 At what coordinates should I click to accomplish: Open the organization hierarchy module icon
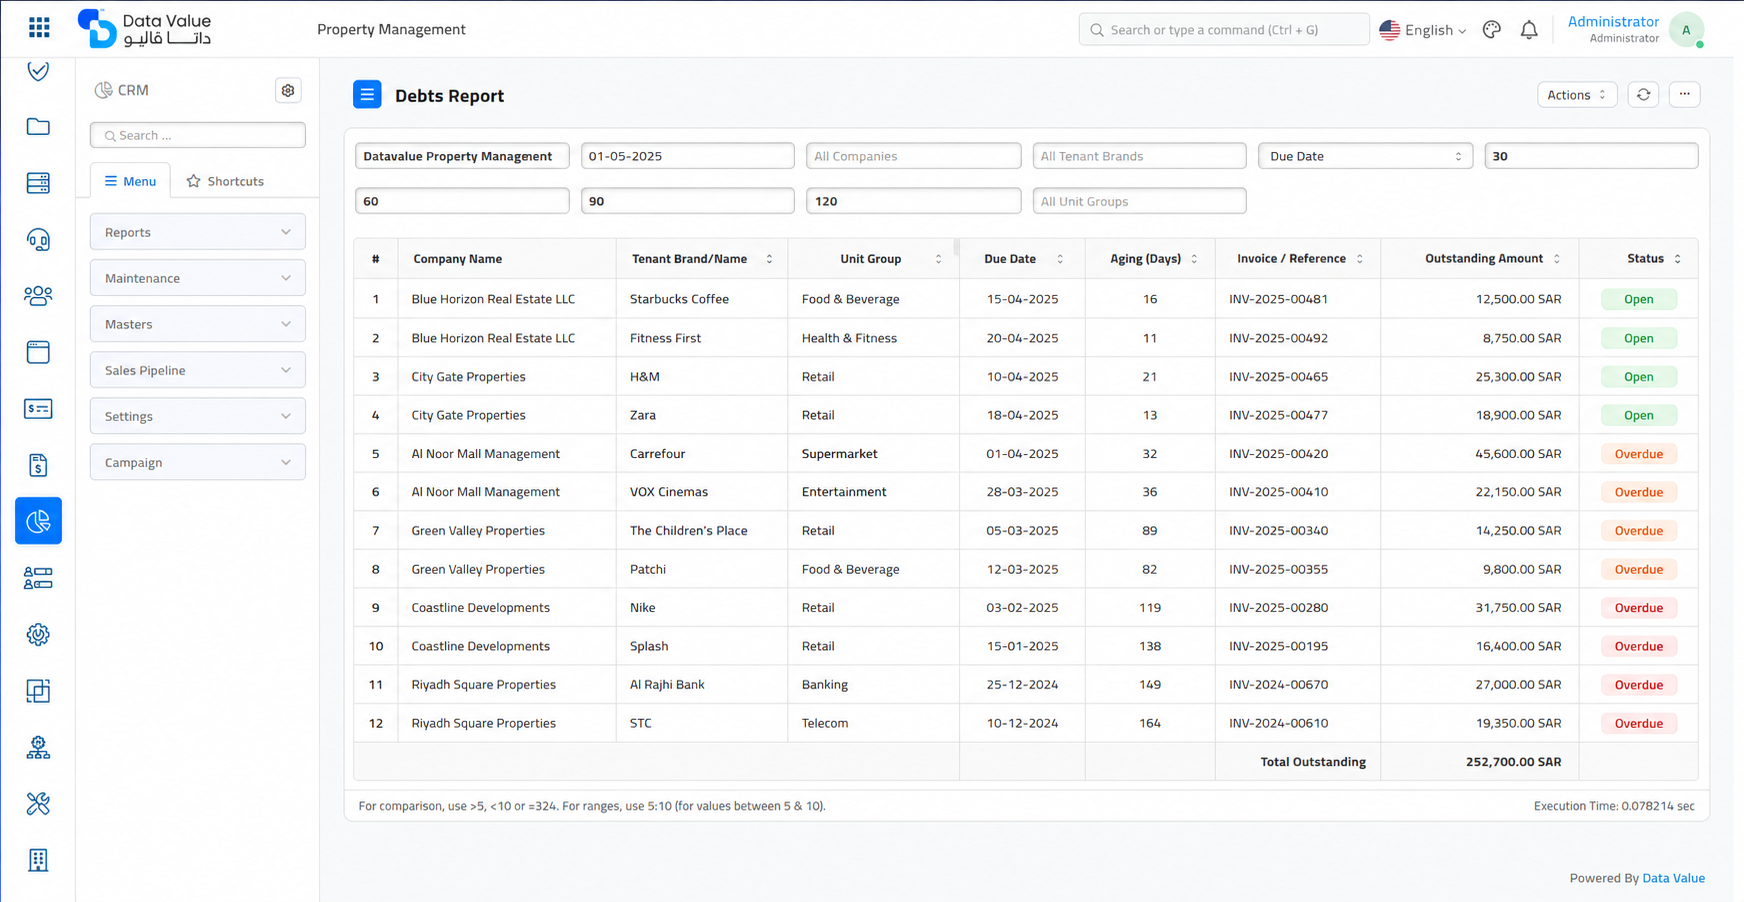[x=38, y=747]
